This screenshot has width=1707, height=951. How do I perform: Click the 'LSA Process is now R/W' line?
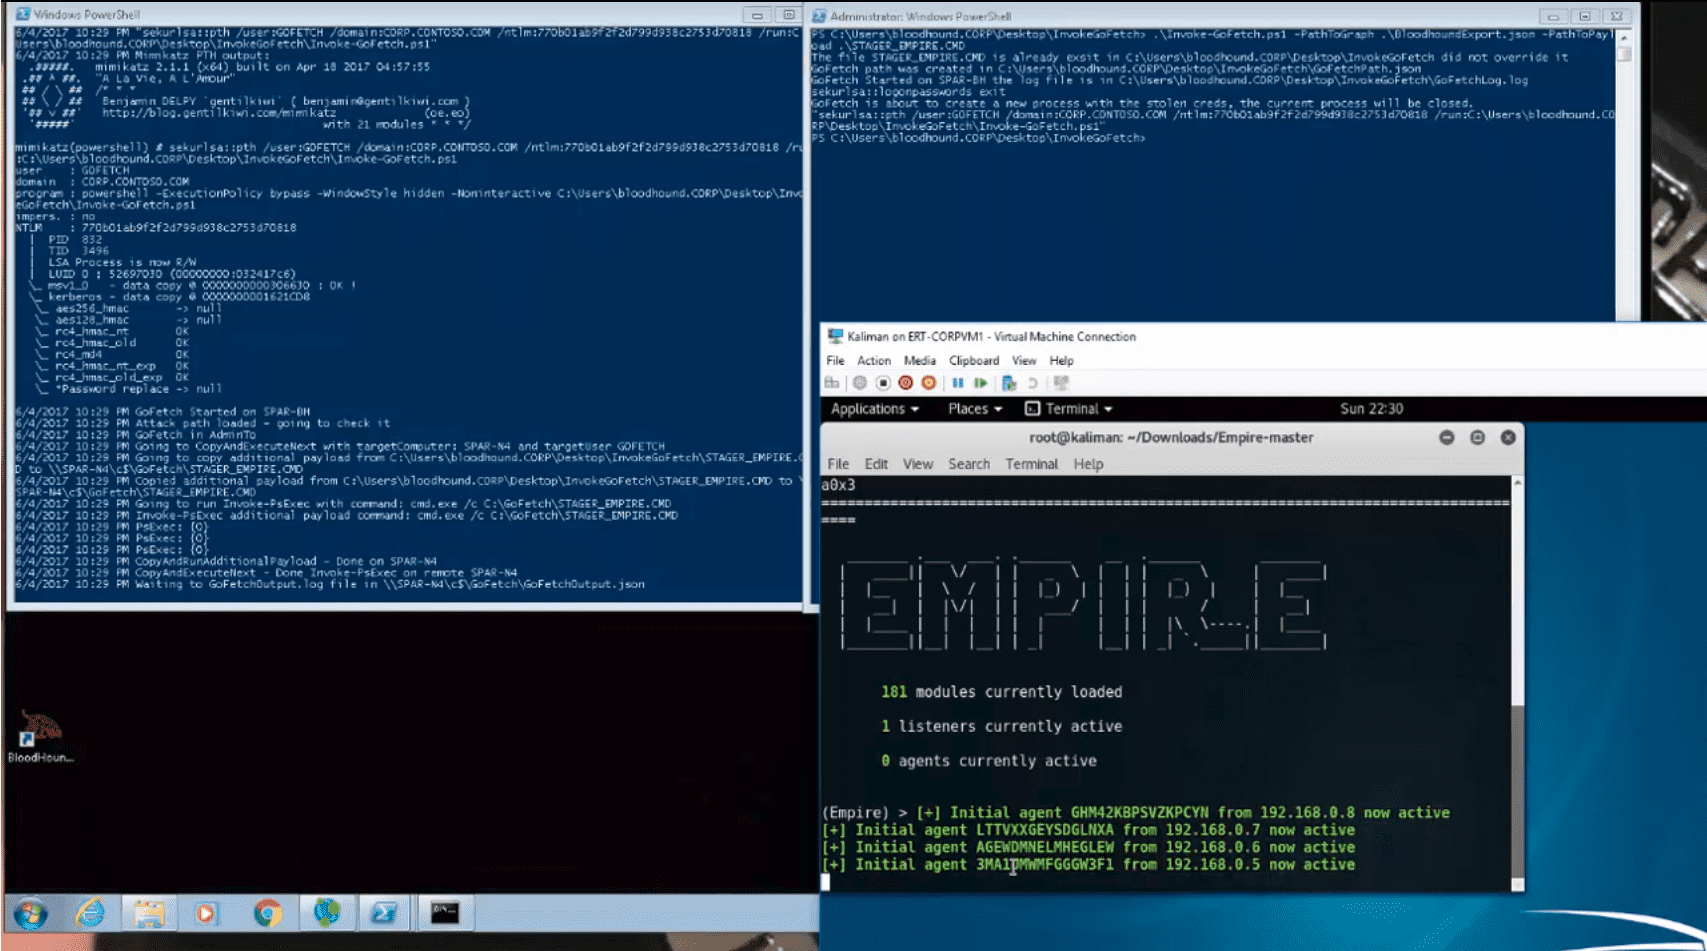pyautogui.click(x=122, y=262)
